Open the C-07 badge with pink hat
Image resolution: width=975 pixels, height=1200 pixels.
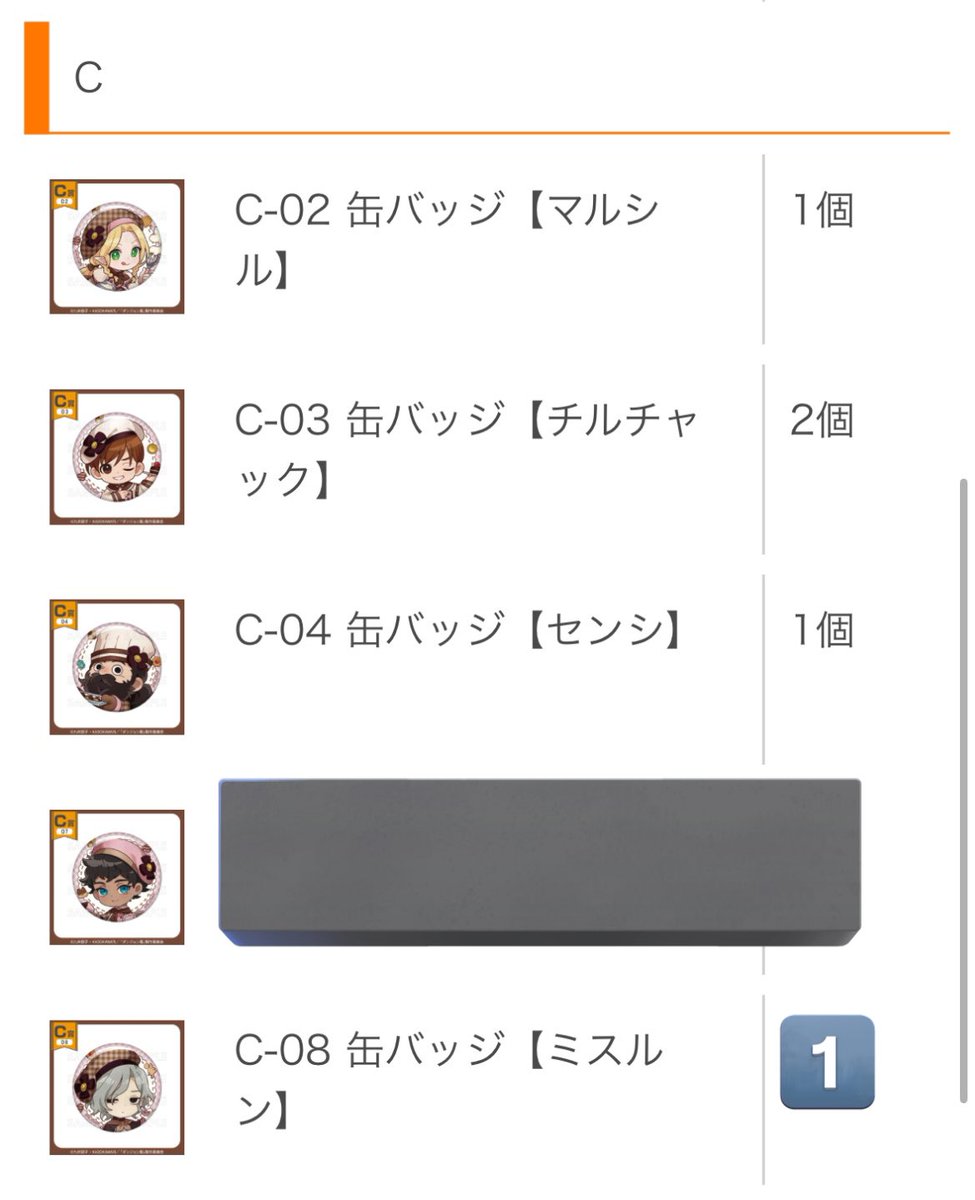117,877
